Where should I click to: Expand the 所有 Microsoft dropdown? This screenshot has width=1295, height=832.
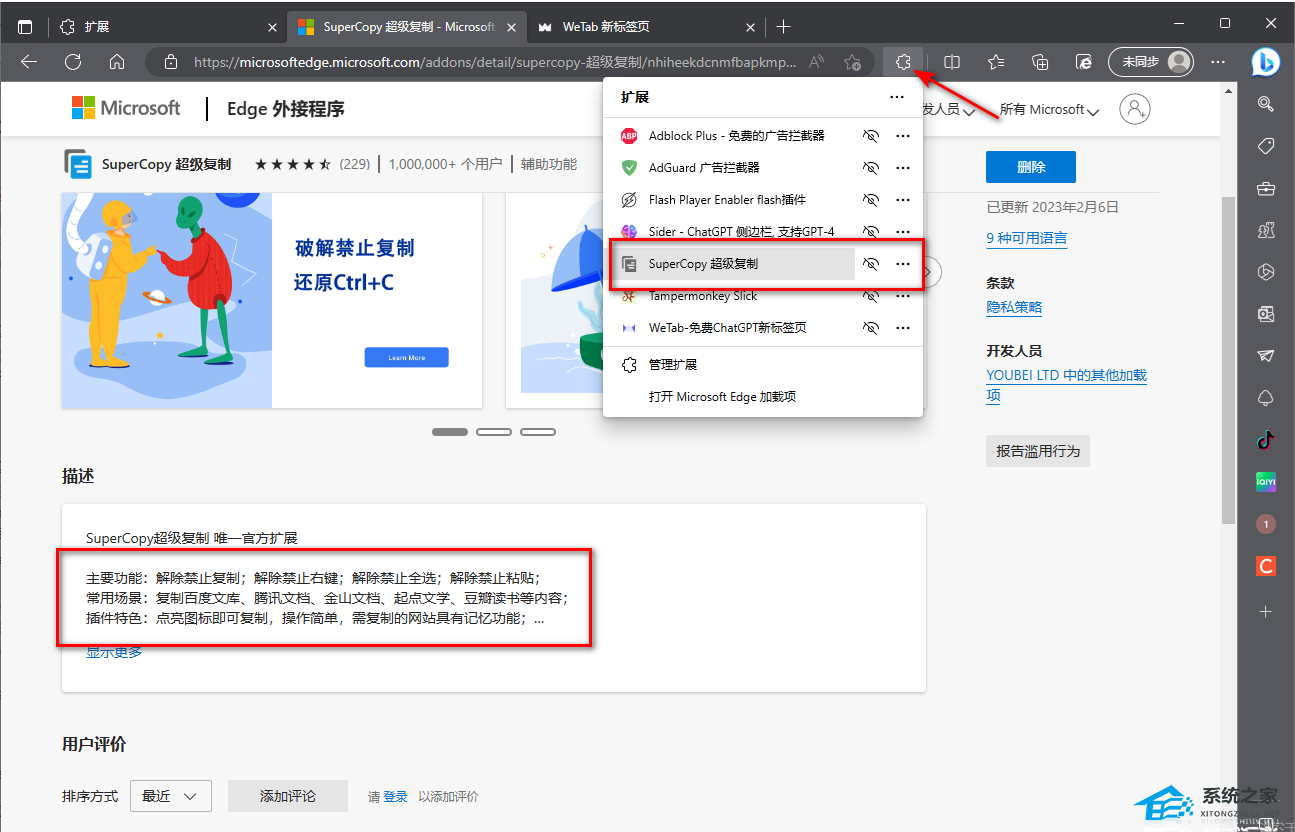1049,110
